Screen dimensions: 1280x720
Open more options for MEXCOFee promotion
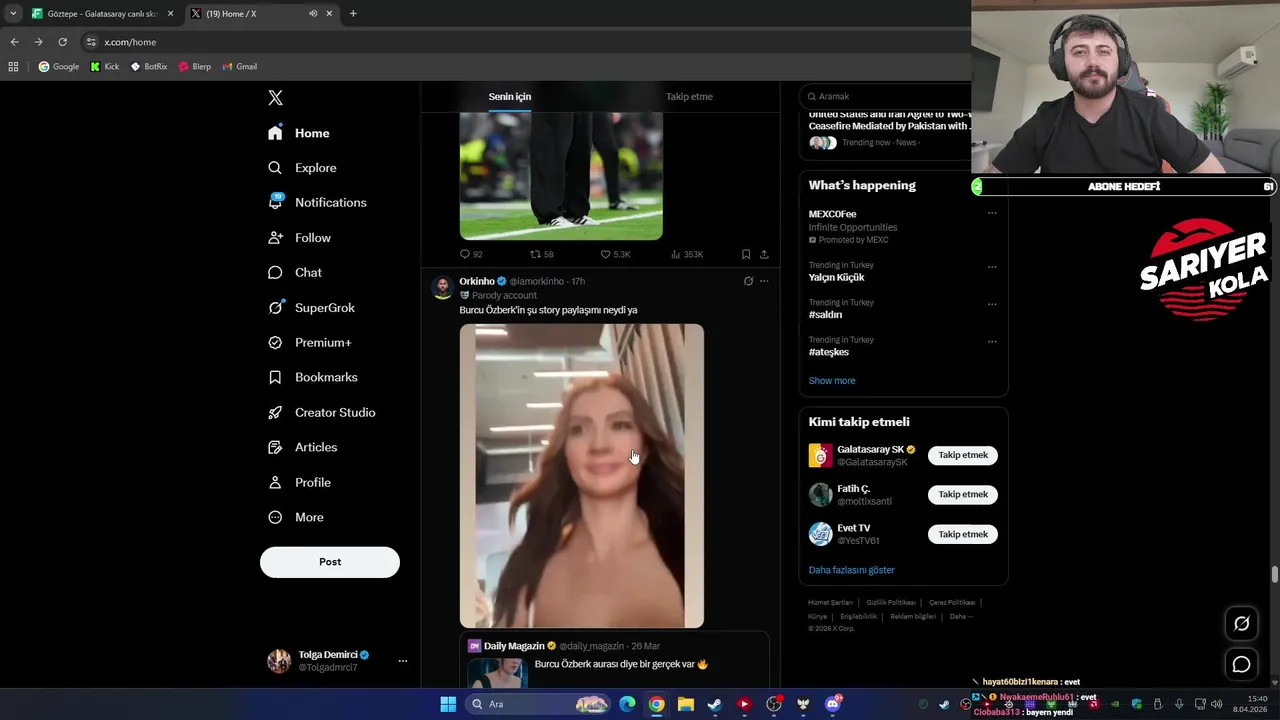(992, 213)
